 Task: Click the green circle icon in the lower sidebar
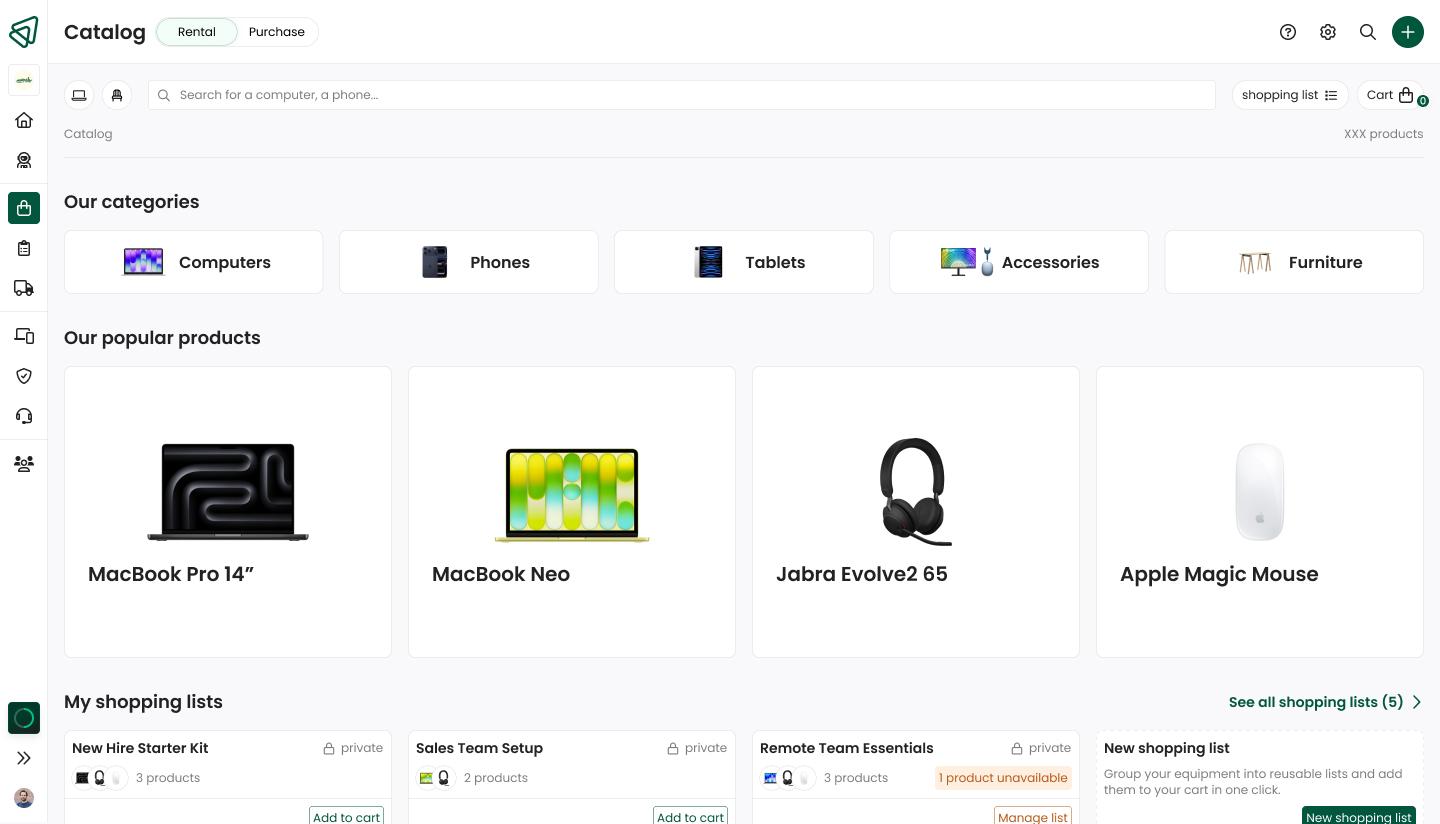point(24,718)
